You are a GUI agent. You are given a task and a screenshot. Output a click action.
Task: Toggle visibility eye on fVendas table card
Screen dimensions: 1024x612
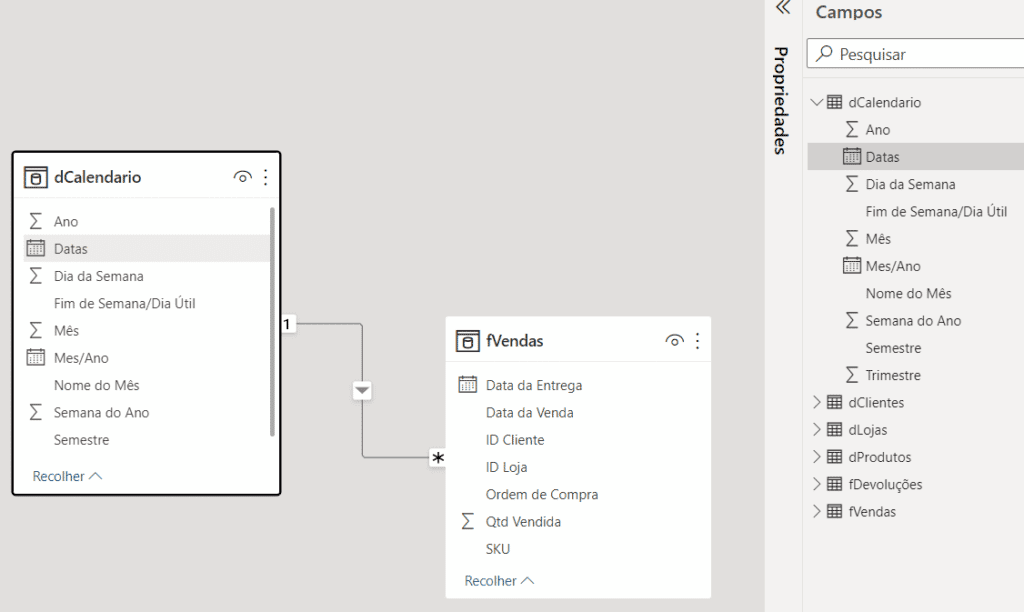675,340
